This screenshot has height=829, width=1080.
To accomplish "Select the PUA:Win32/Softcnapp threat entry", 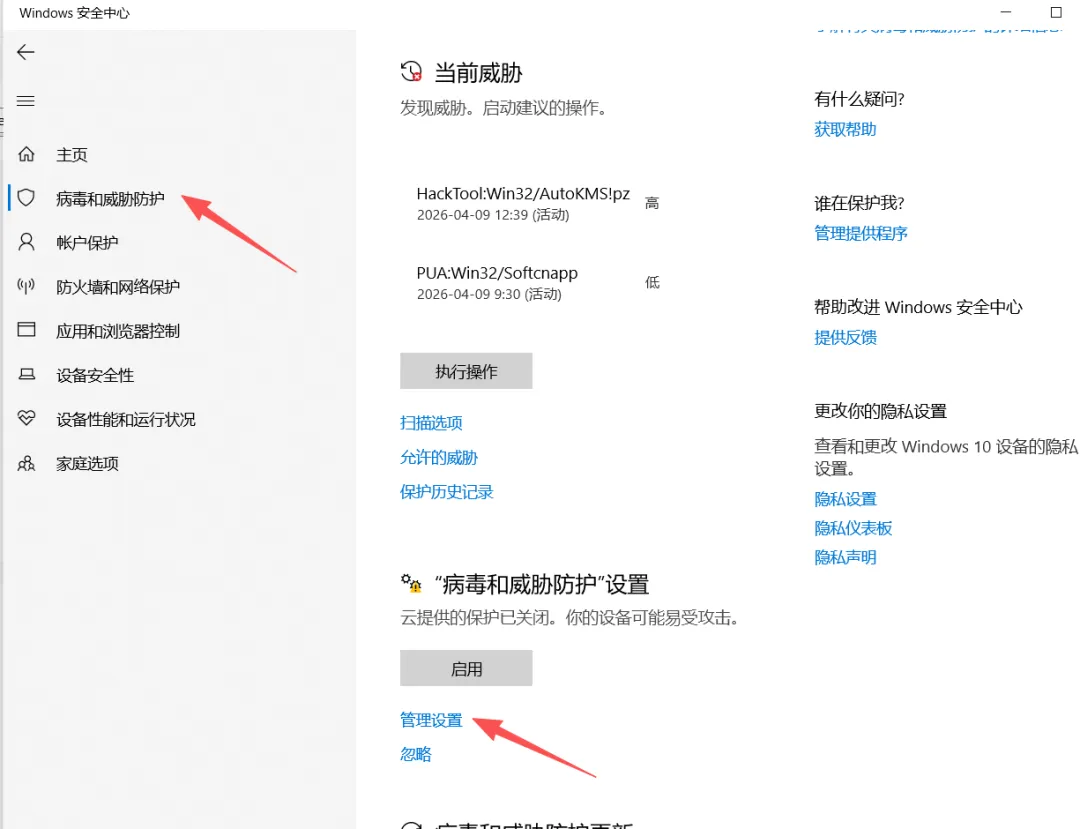I will pyautogui.click(x=497, y=273).
